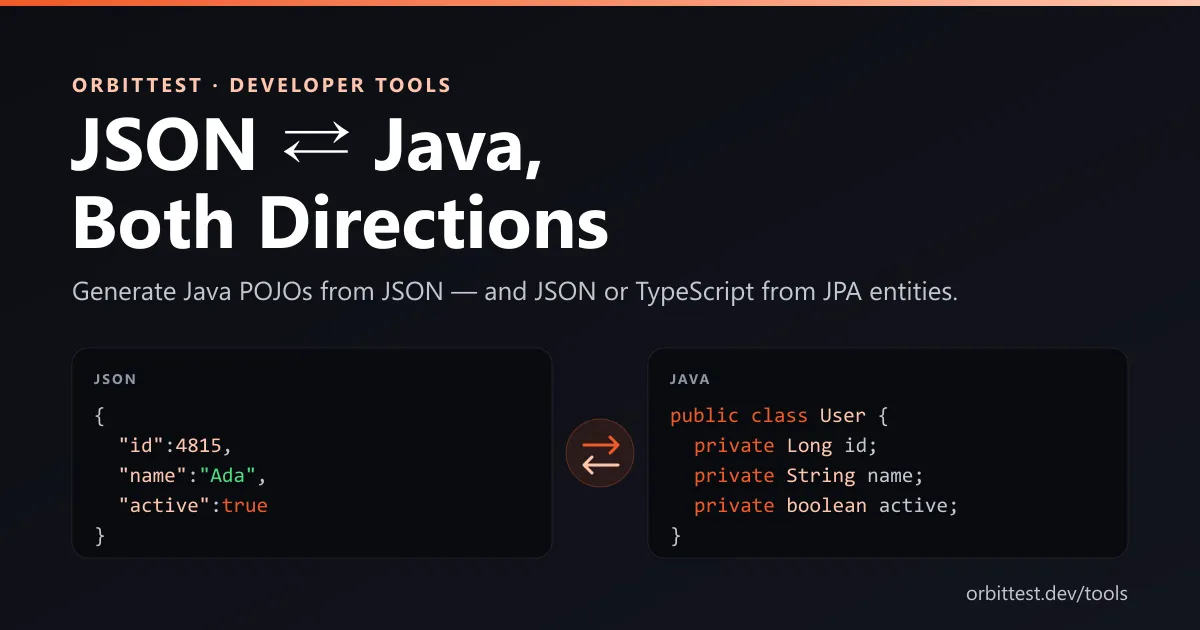The width and height of the screenshot is (1200, 630).
Task: Click the word "JSON" in the headline
Action: tap(165, 145)
